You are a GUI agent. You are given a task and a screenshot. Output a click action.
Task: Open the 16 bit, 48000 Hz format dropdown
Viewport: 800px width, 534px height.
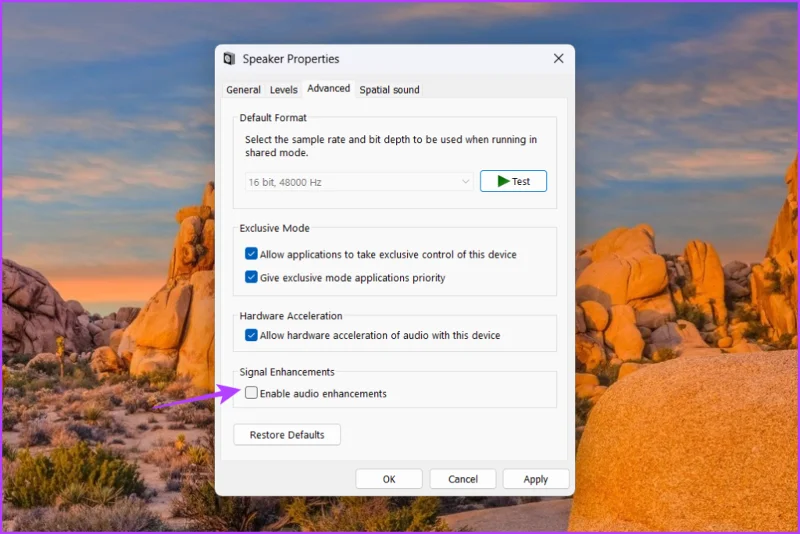[359, 182]
